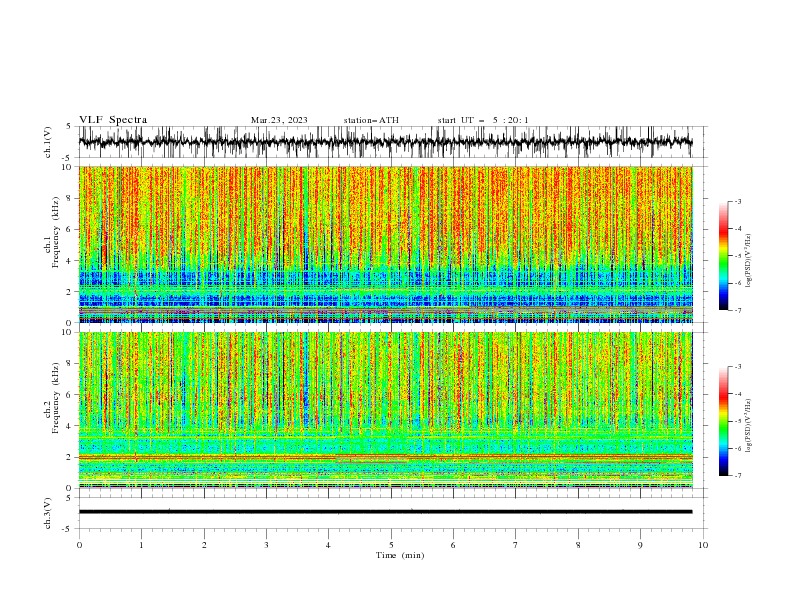Click the "6" kHz tick on ch.2 frequency axis
792x612 pixels.
[x=71, y=395]
